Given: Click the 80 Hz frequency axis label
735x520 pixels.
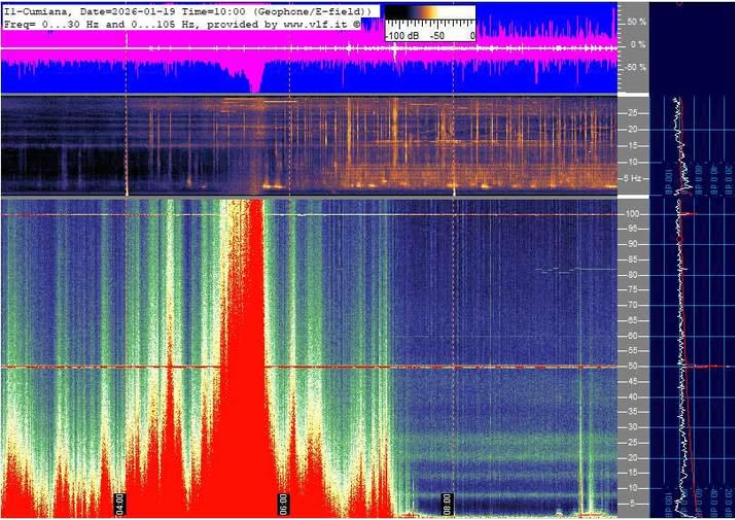Looking at the screenshot, I should [x=632, y=274].
